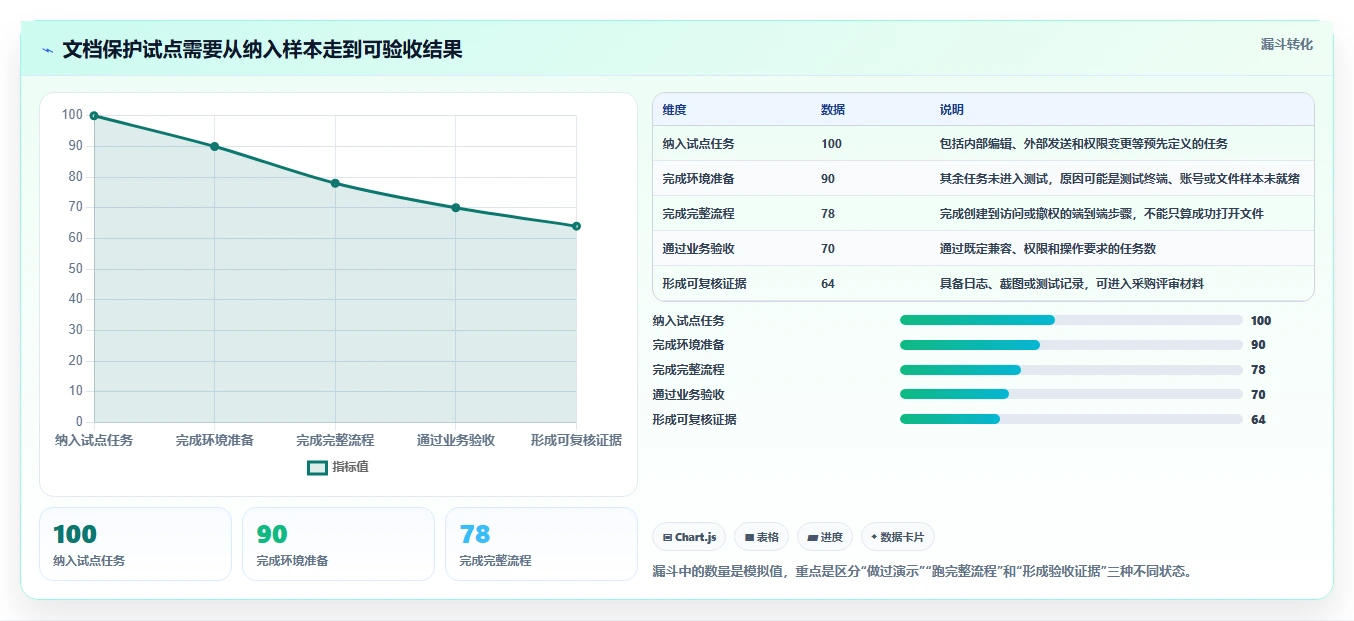Viewport: 1354px width, 621px height.
Task: Select the 进度 tag chip
Action: (x=825, y=537)
